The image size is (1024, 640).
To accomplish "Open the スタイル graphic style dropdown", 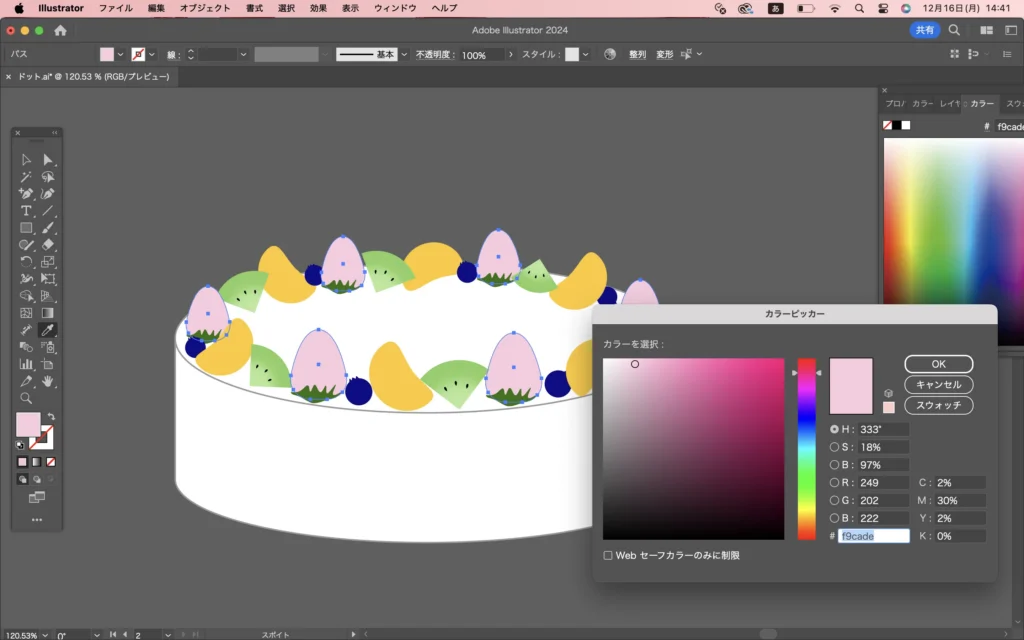I will click(x=586, y=55).
